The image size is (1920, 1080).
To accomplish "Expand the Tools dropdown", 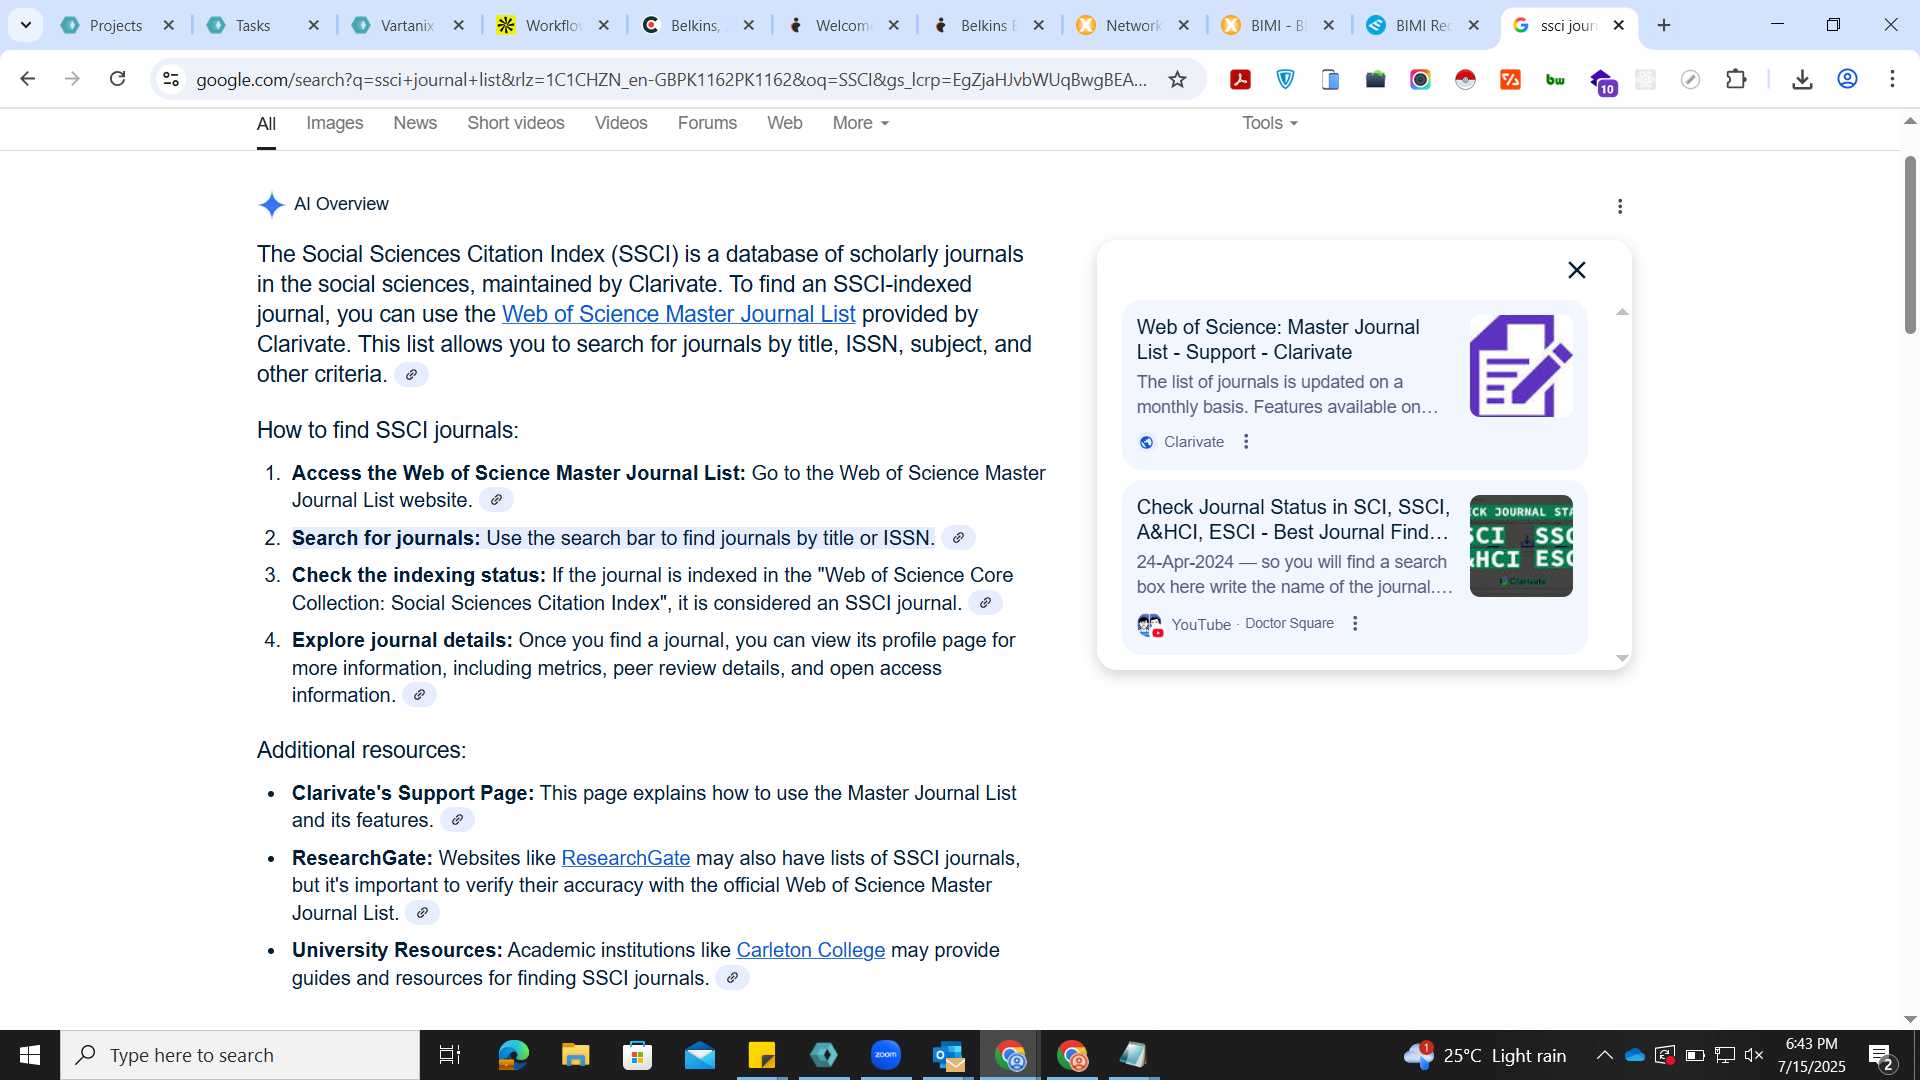I will 1270,123.
